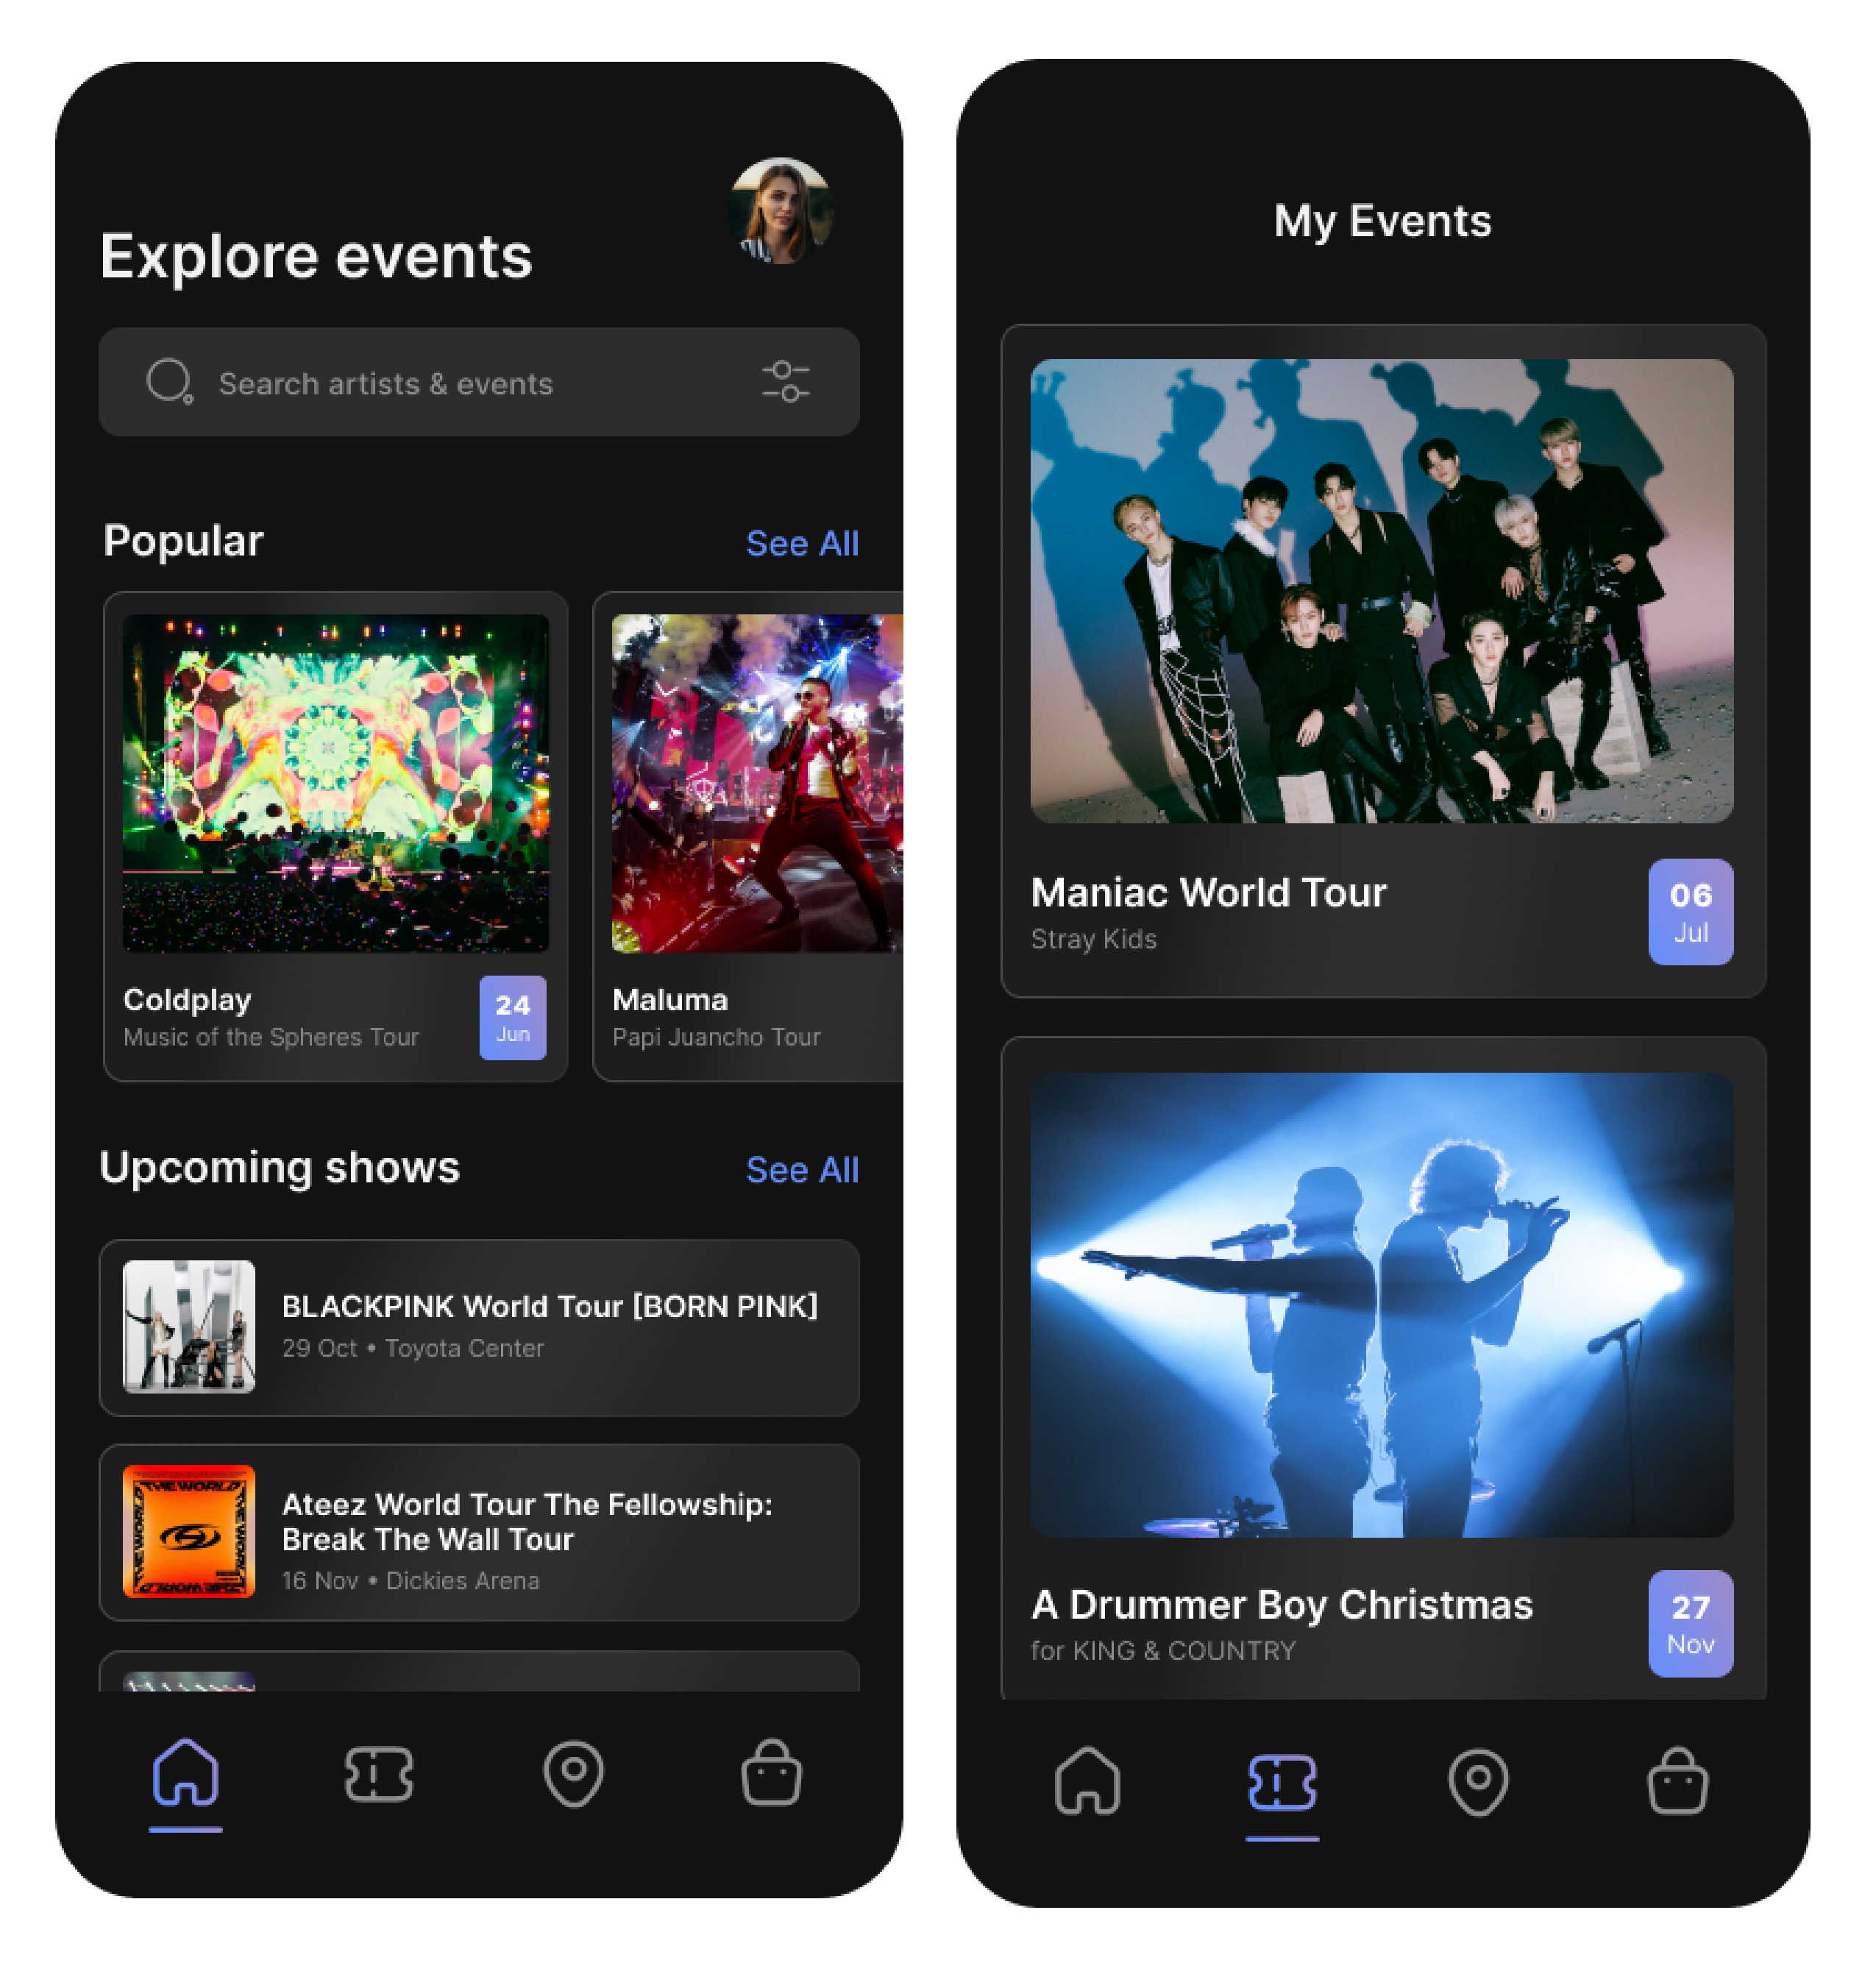Image resolution: width=1876 pixels, height=1963 pixels.
Task: Open A Drummer Boy Christmas title
Action: coord(1282,1604)
